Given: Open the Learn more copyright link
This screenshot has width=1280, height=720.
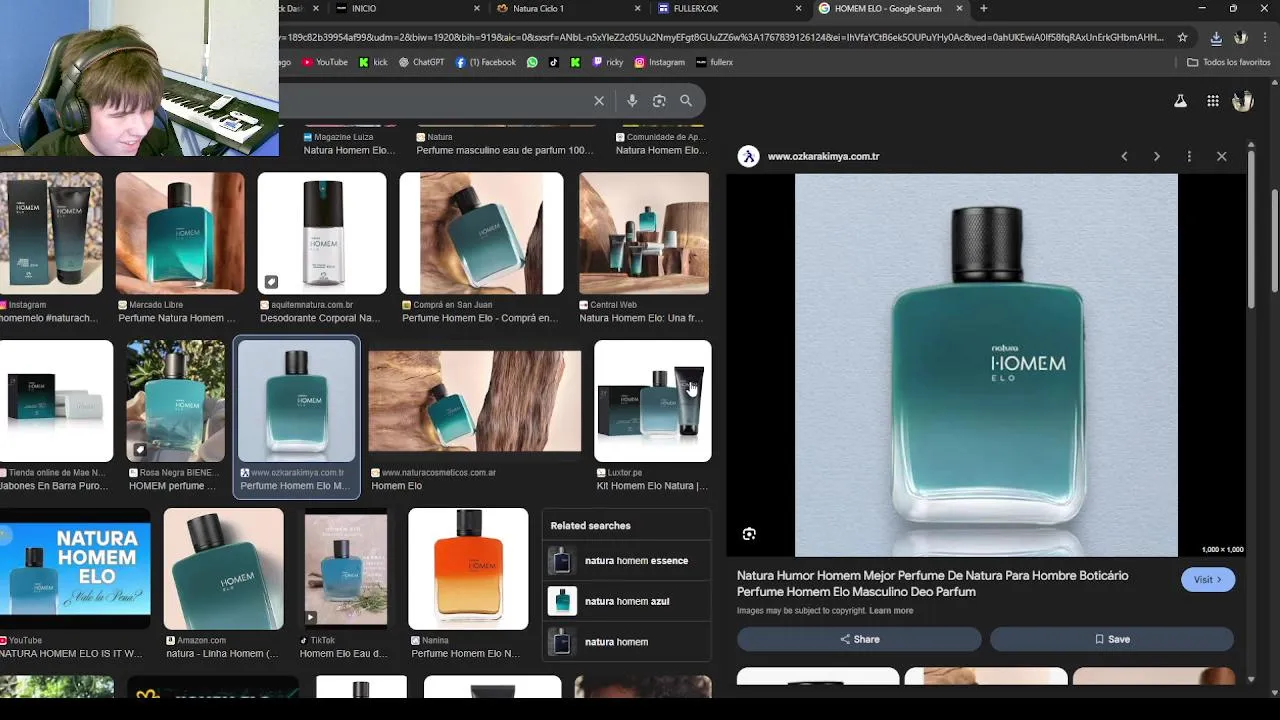Looking at the screenshot, I should [891, 611].
